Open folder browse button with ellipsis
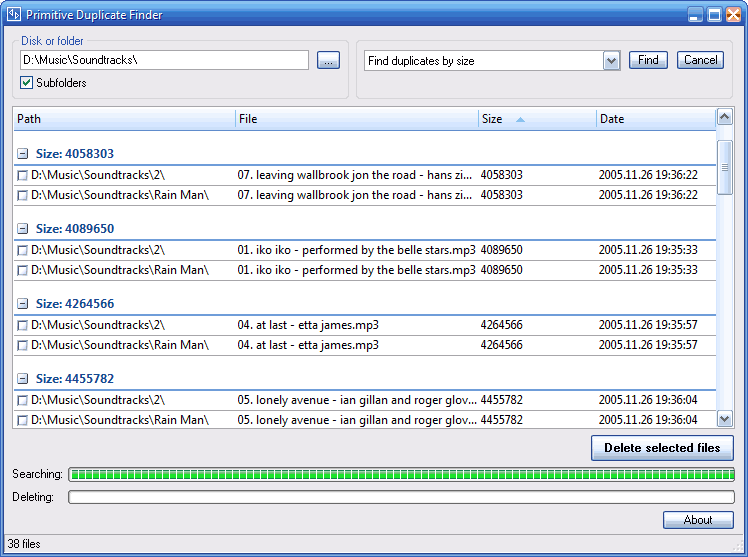 tap(328, 60)
